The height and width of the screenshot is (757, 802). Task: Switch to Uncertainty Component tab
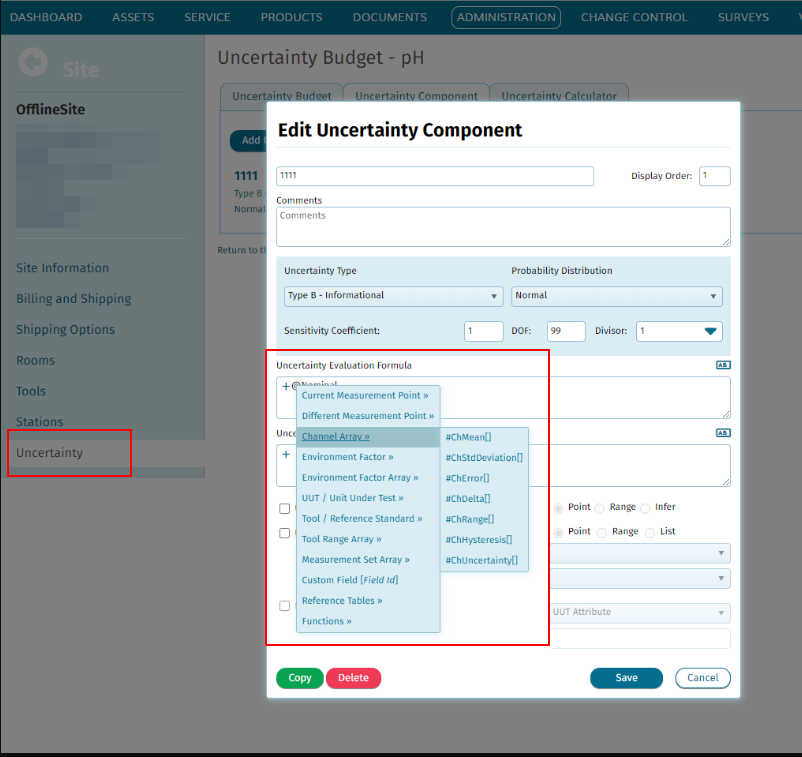click(x=416, y=96)
